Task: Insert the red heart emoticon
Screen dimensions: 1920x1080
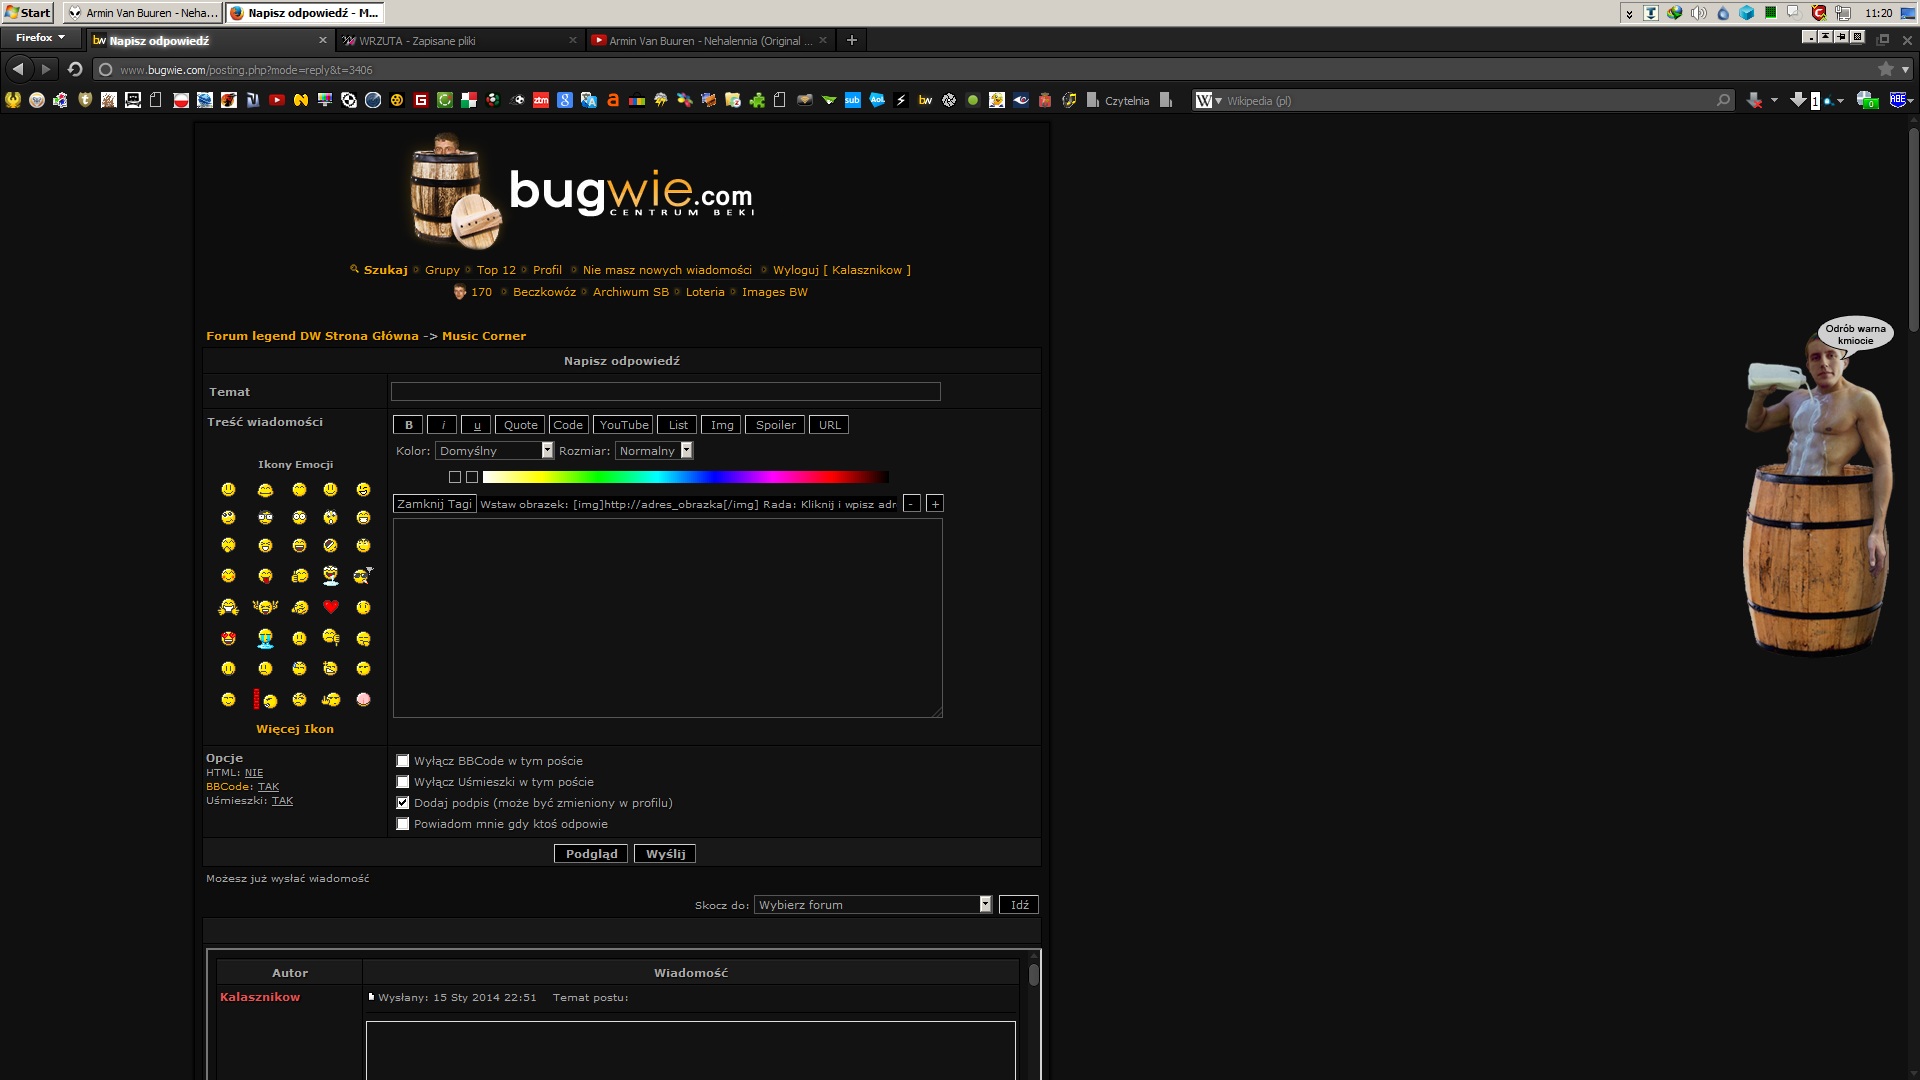Action: [331, 607]
